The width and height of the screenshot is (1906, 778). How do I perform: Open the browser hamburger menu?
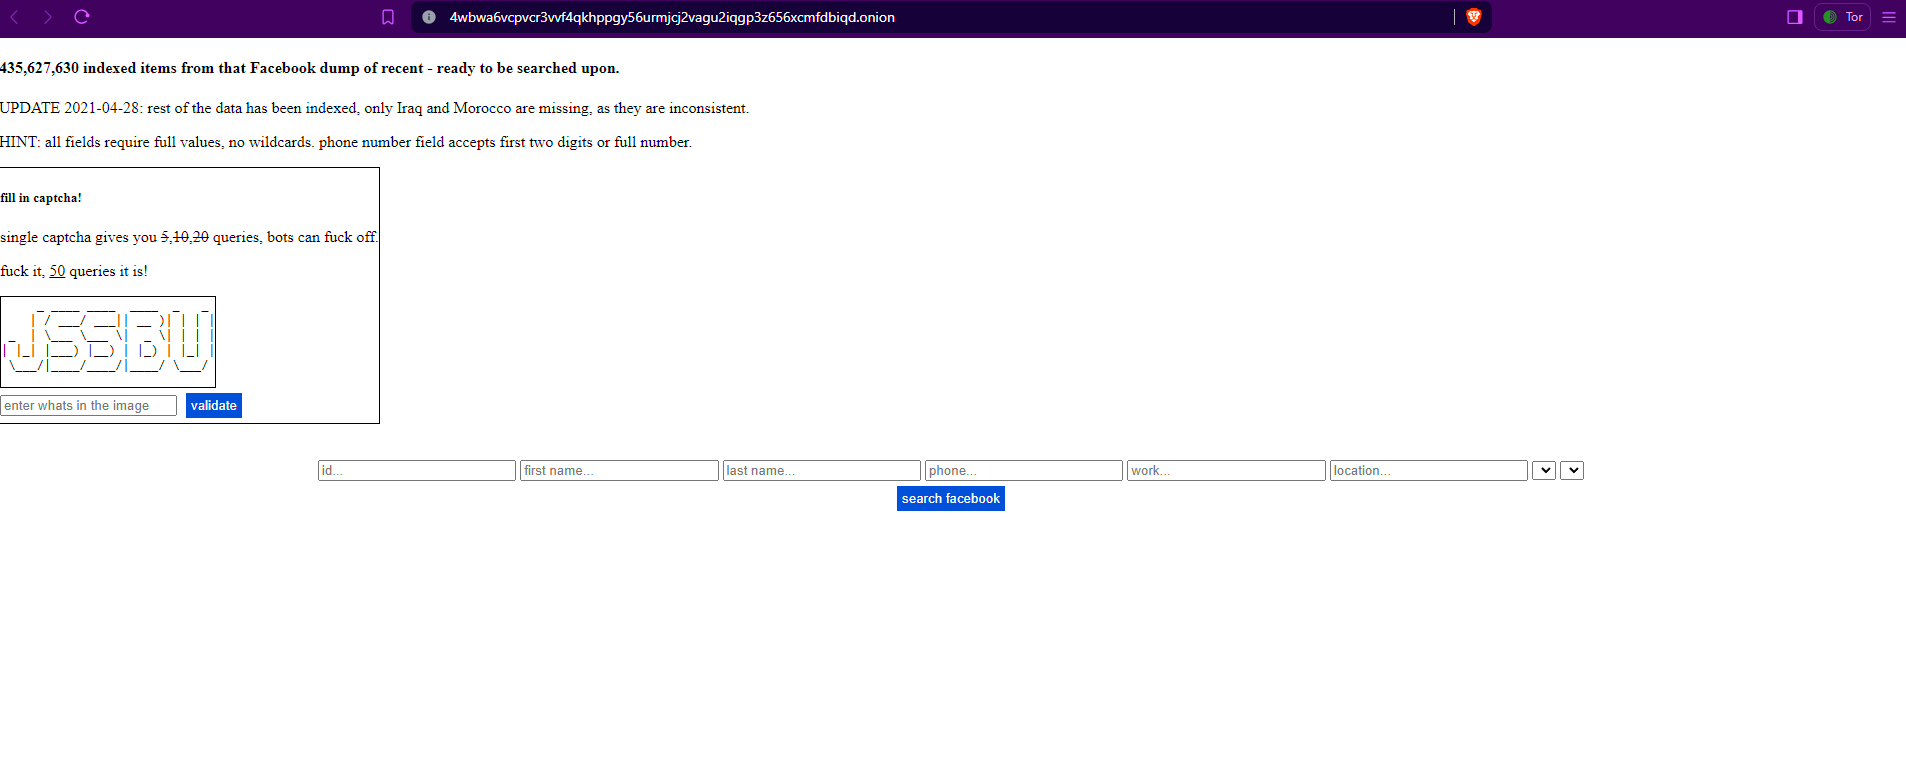pyautogui.click(x=1889, y=17)
